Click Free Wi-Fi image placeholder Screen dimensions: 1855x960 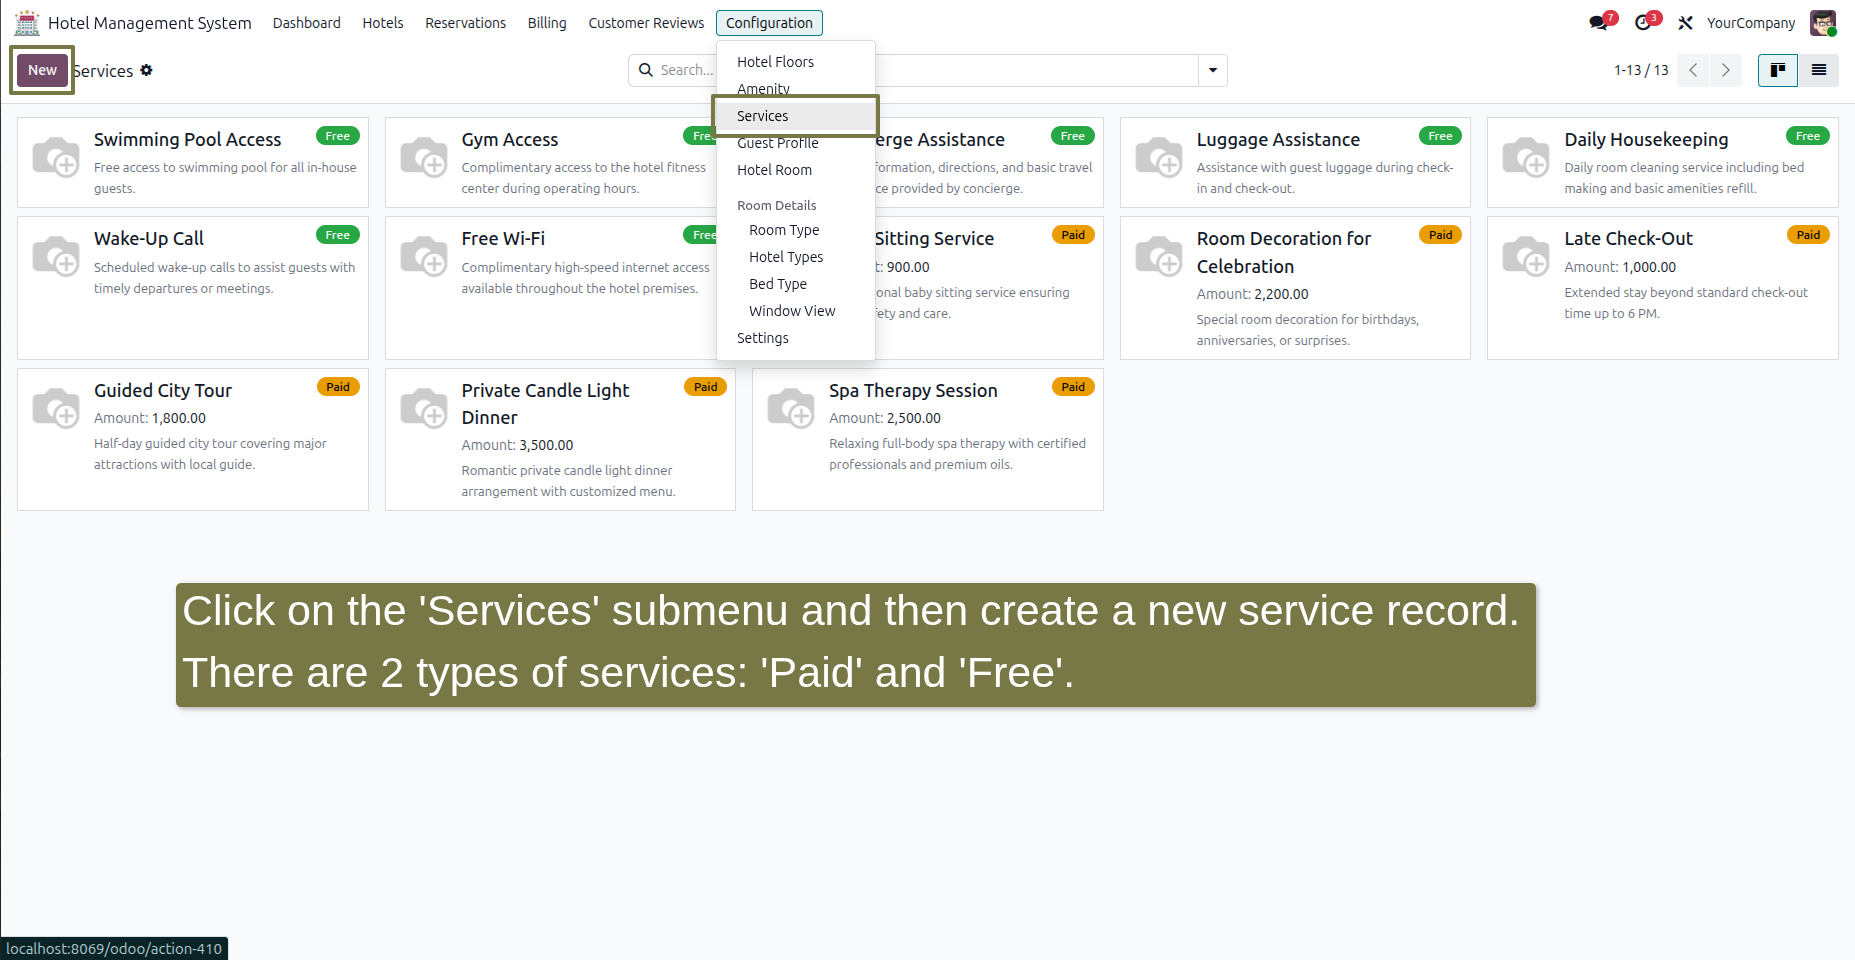coord(424,256)
